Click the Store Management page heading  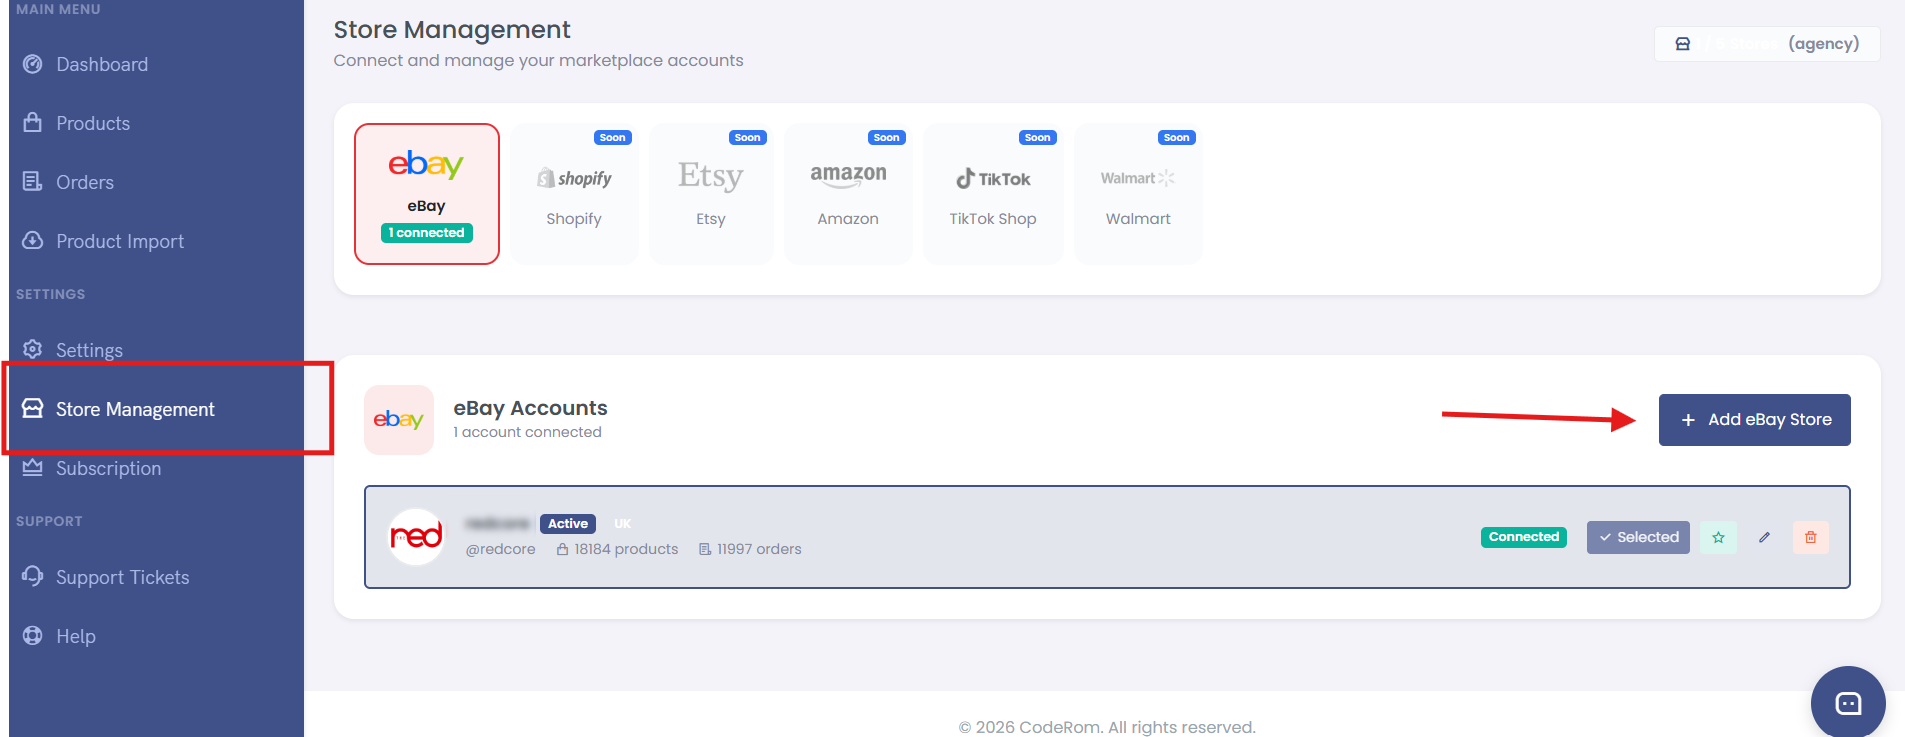452,30
